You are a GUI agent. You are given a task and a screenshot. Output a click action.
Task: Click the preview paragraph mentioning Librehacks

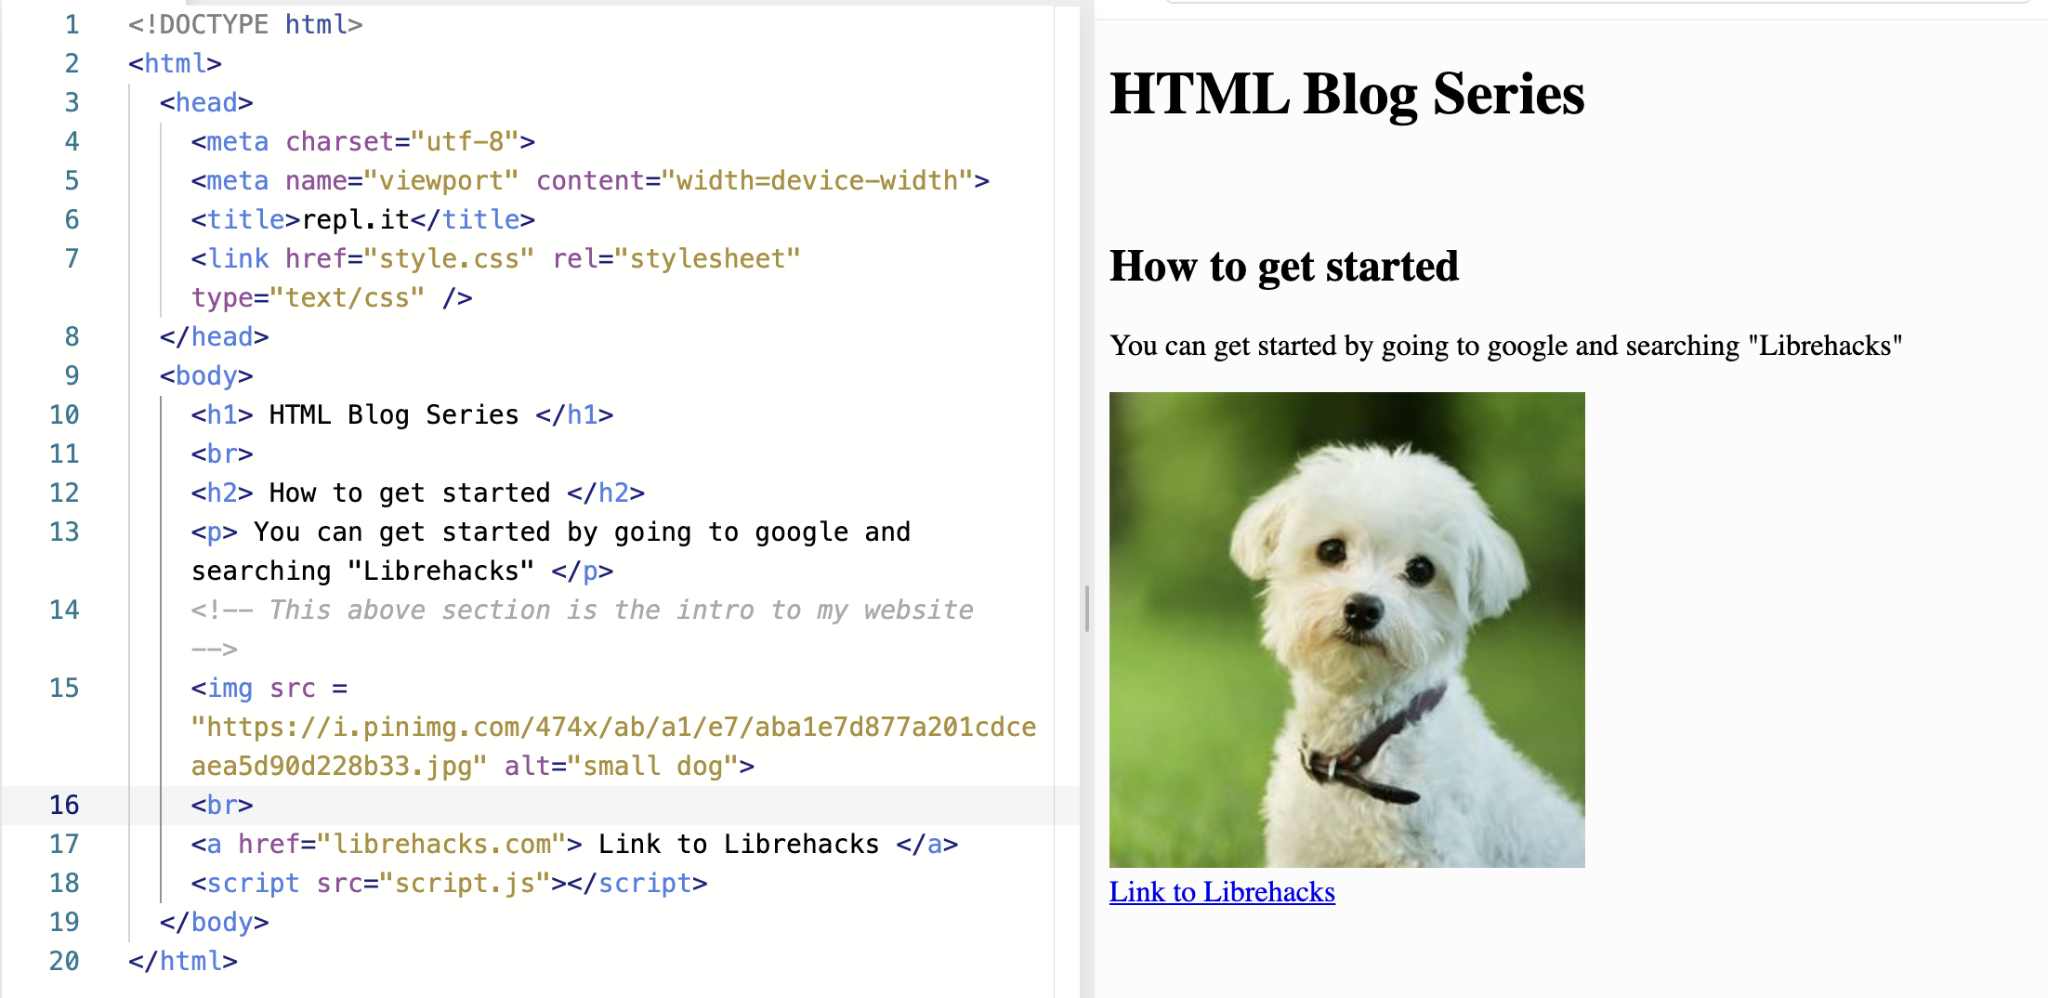[x=1506, y=346]
